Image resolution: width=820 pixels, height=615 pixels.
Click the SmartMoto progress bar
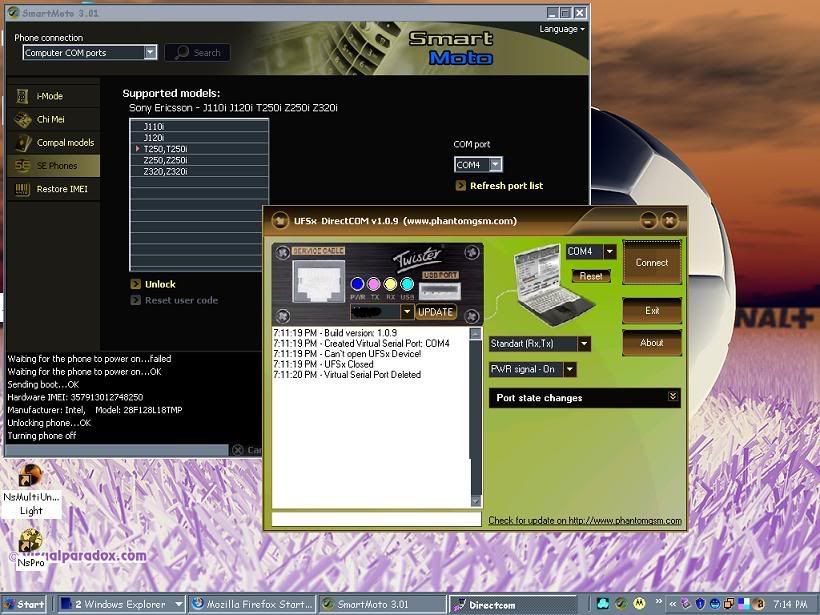[x=117, y=450]
